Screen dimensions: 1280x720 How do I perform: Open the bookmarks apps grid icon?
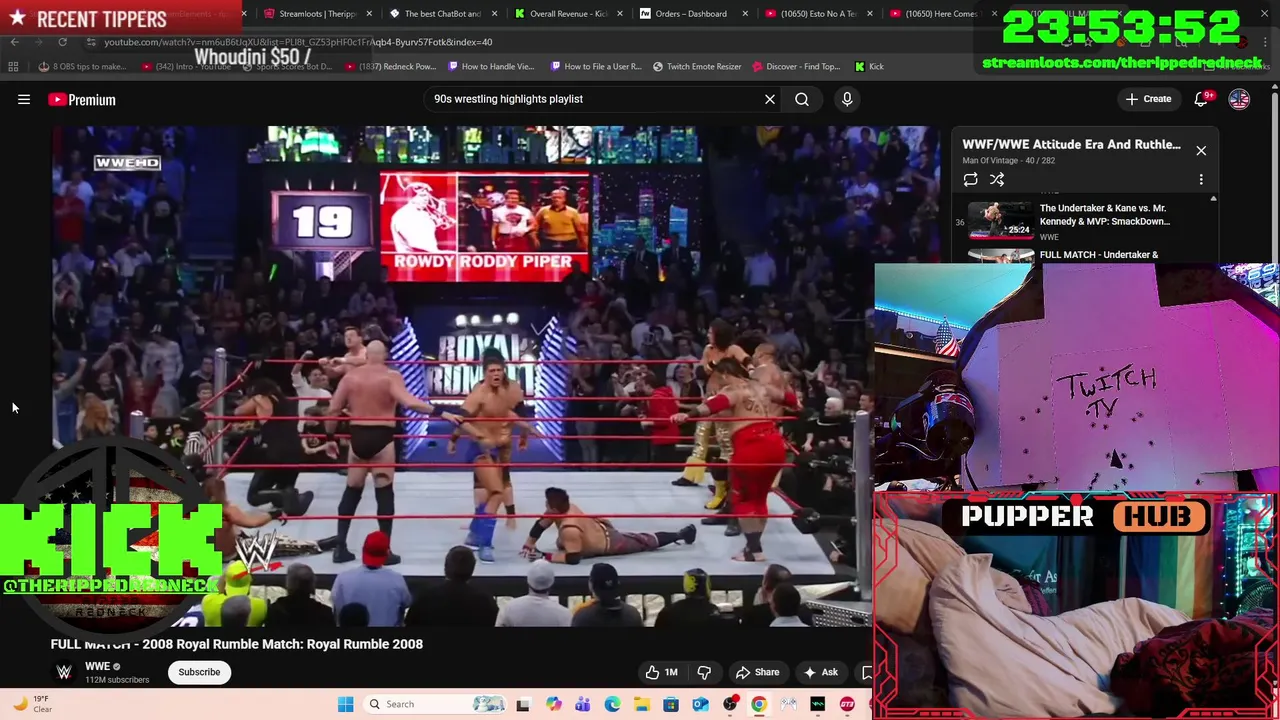tap(13, 66)
